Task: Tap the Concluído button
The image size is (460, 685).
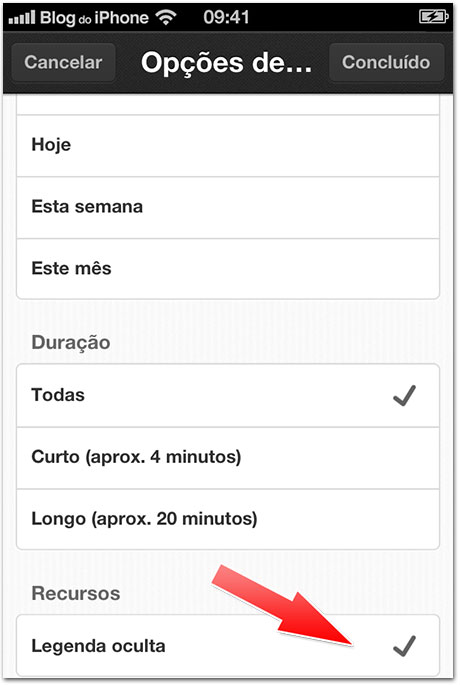Action: 386,62
